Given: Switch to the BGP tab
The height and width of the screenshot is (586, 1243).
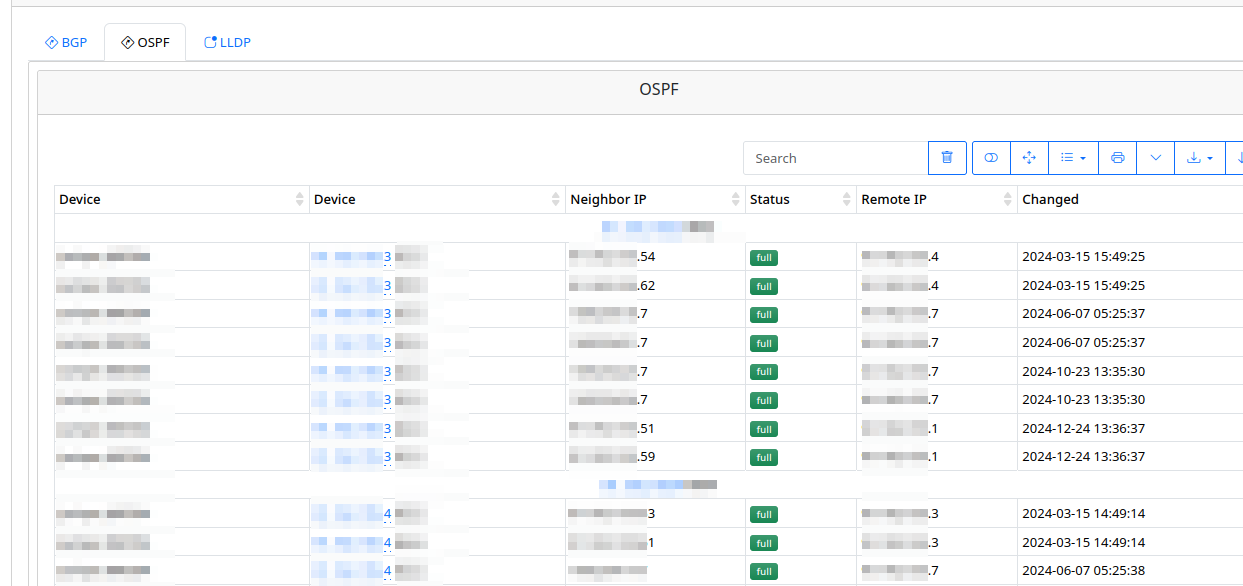Looking at the screenshot, I should [66, 43].
